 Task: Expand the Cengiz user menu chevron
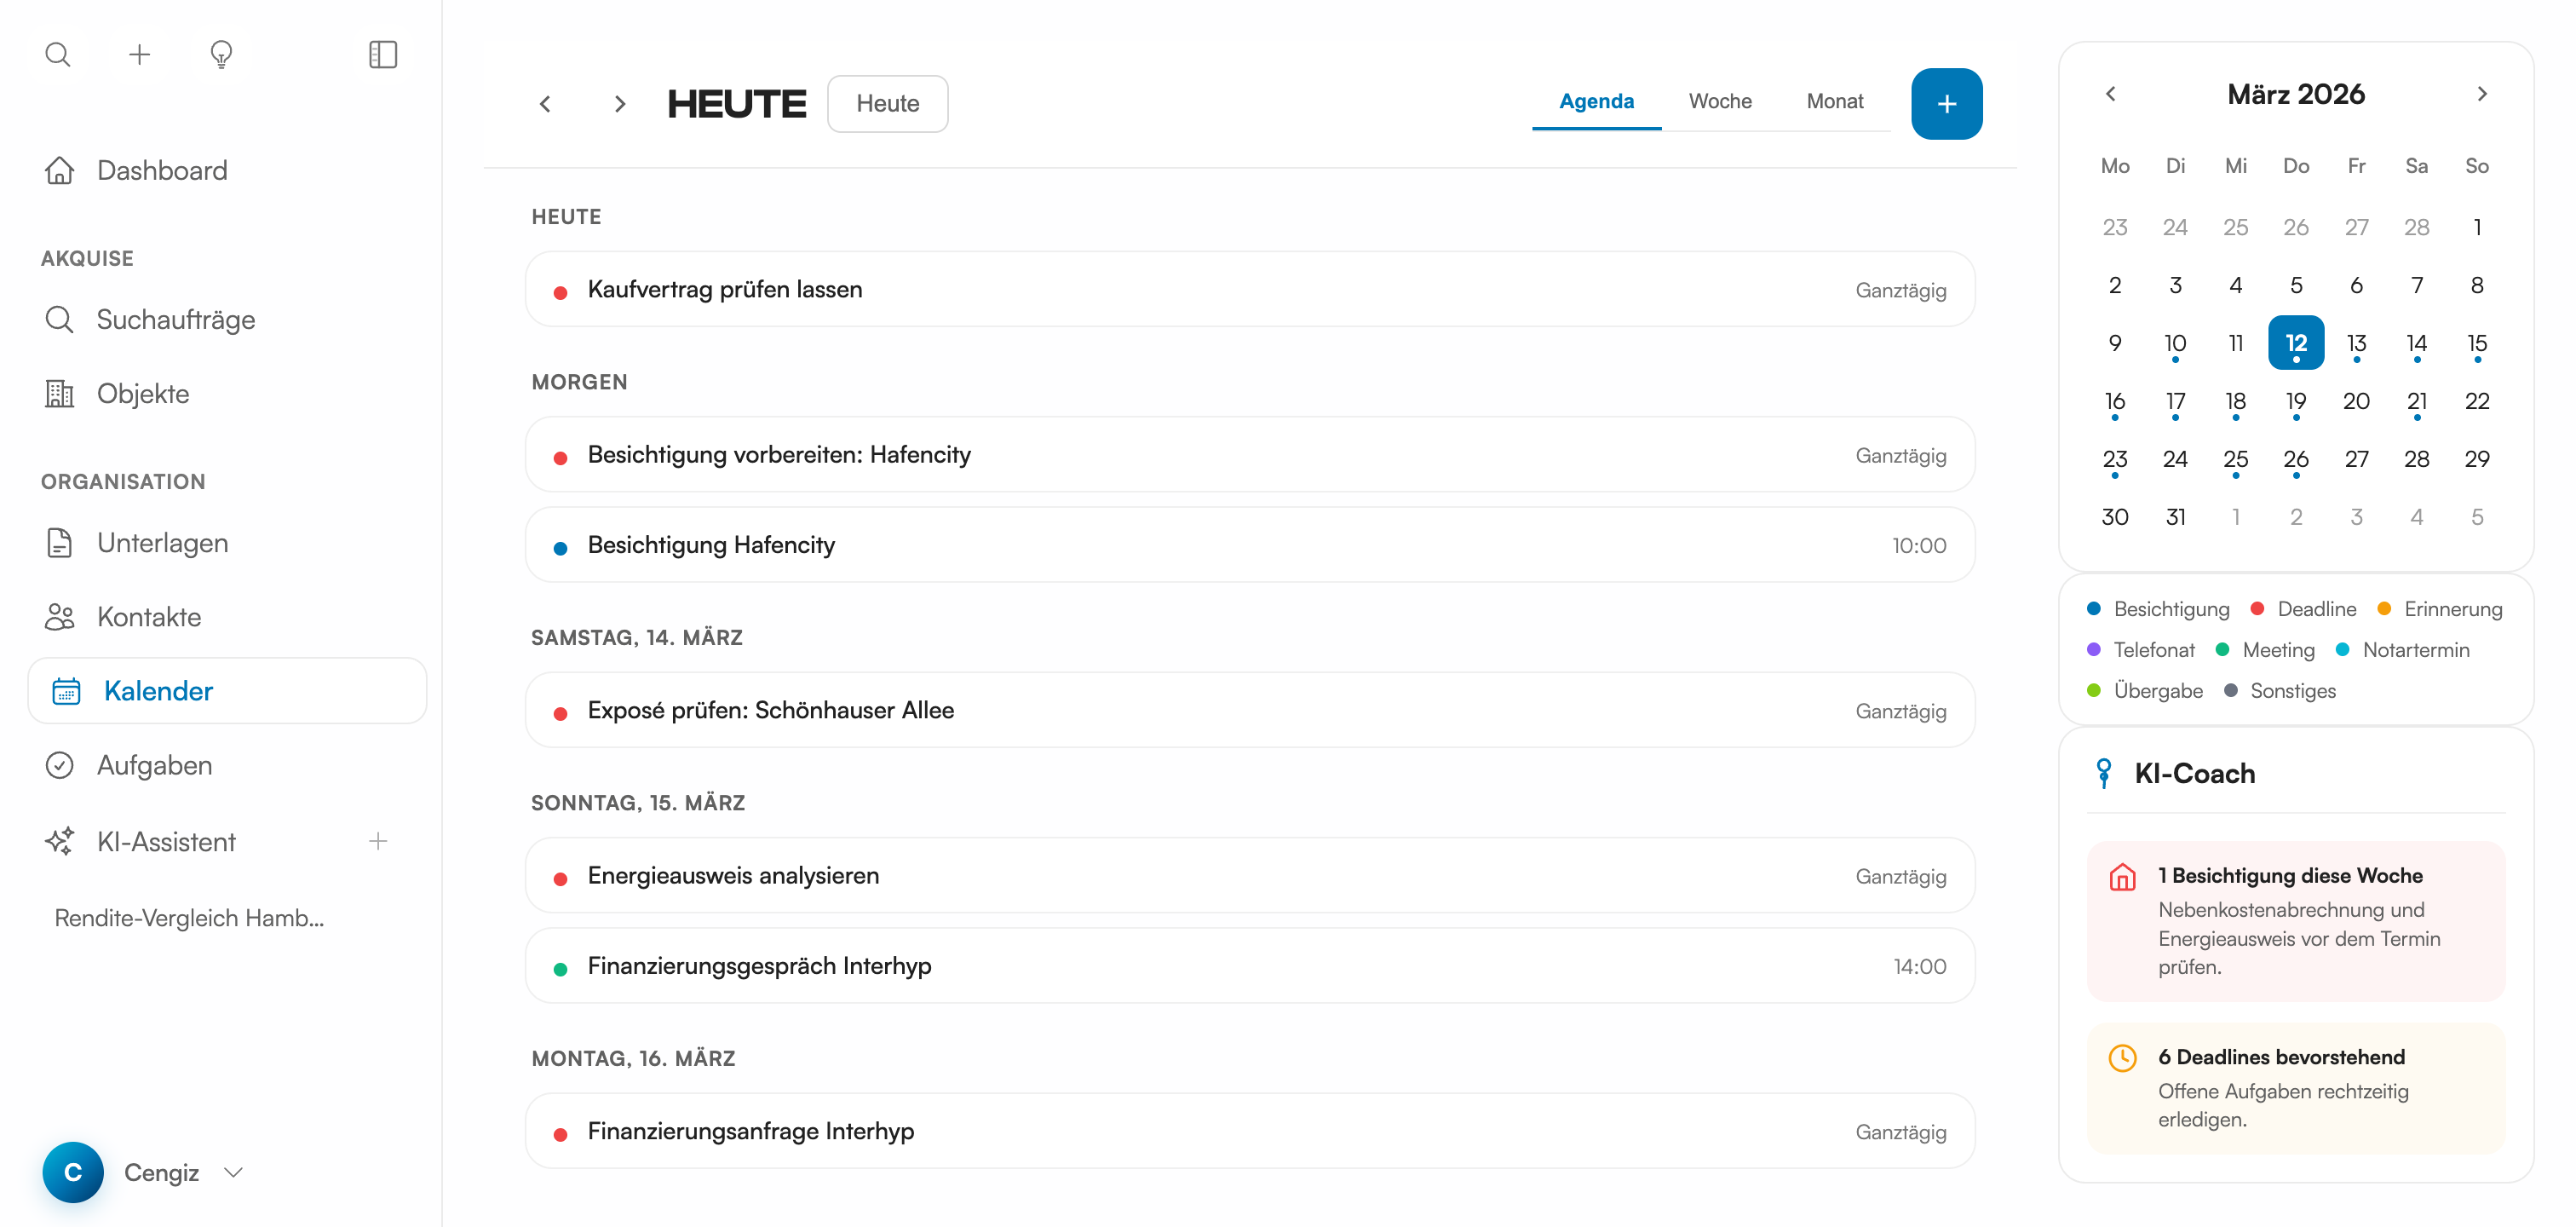click(x=234, y=1172)
